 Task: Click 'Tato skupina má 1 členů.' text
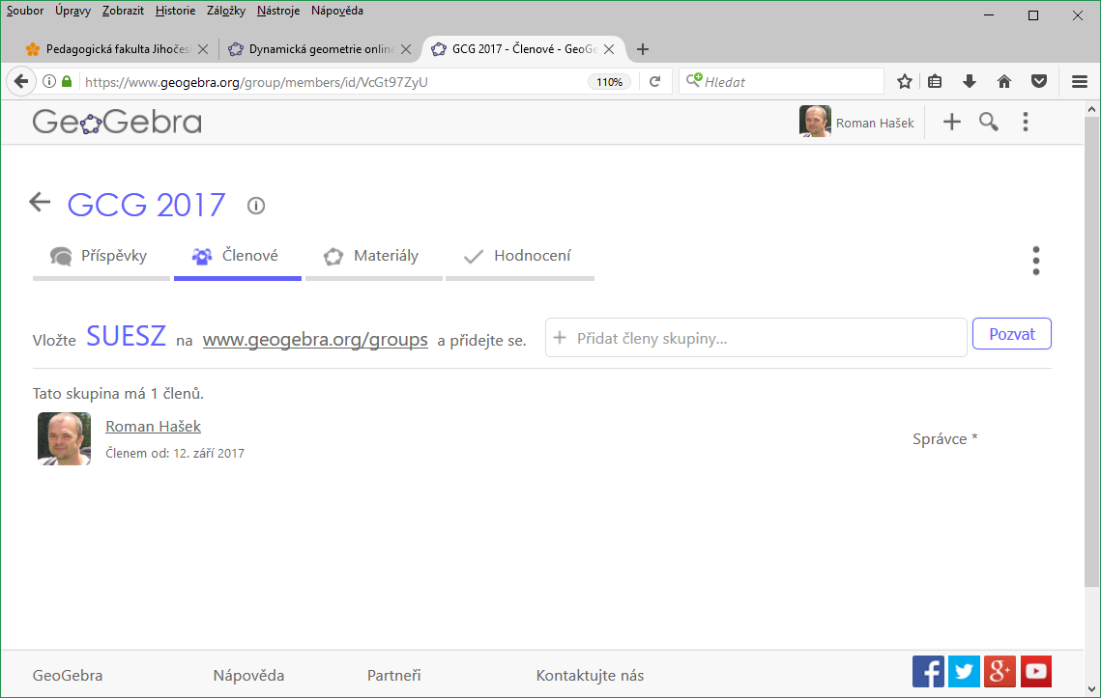coord(118,393)
